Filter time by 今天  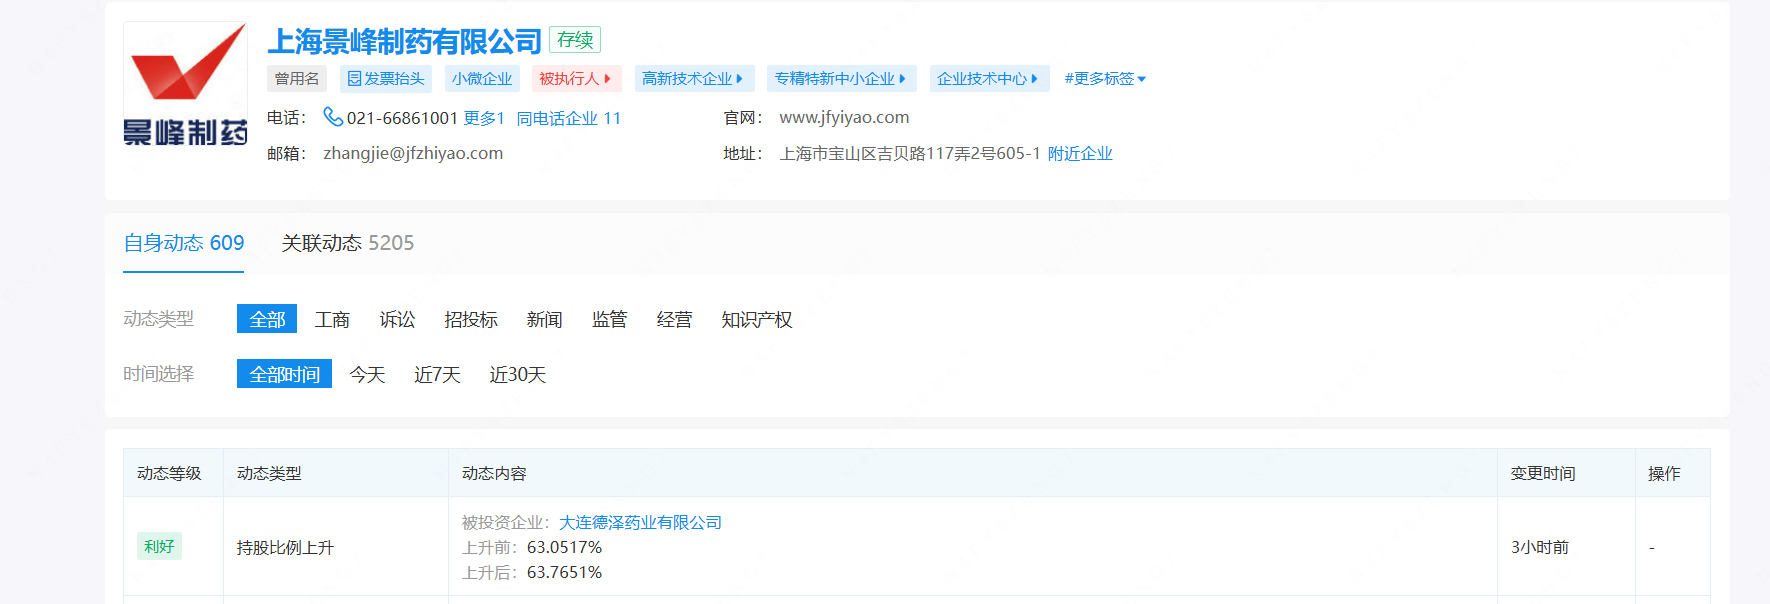pyautogui.click(x=367, y=374)
